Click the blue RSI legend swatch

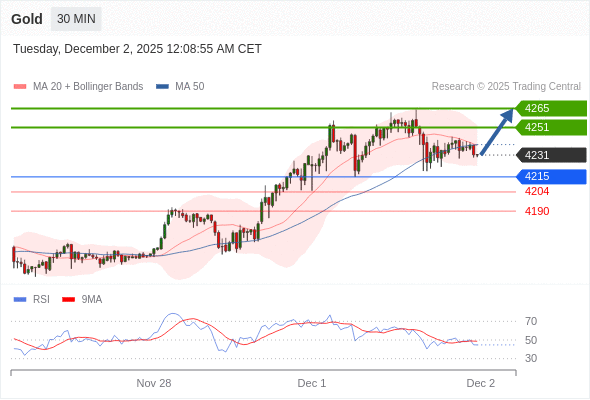(20, 300)
